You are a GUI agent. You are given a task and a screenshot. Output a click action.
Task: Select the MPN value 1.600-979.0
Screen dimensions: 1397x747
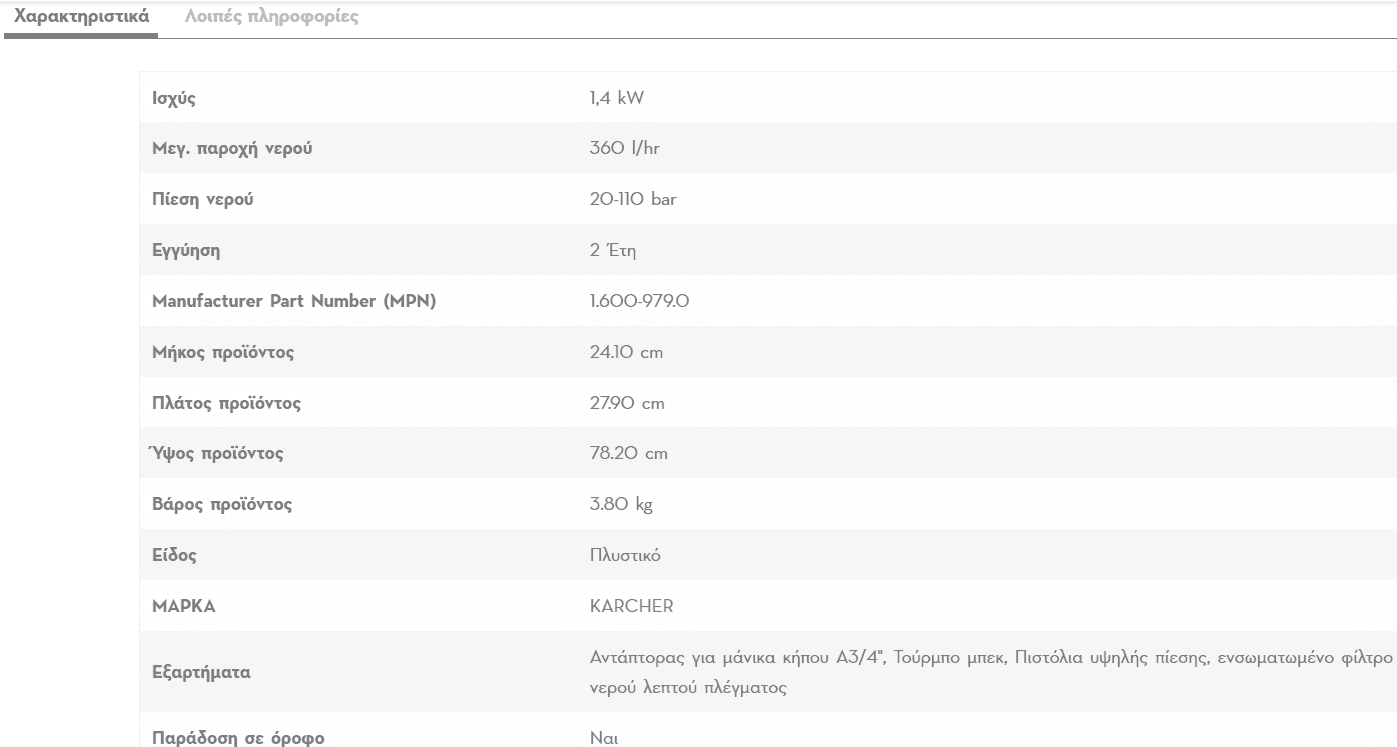point(639,301)
